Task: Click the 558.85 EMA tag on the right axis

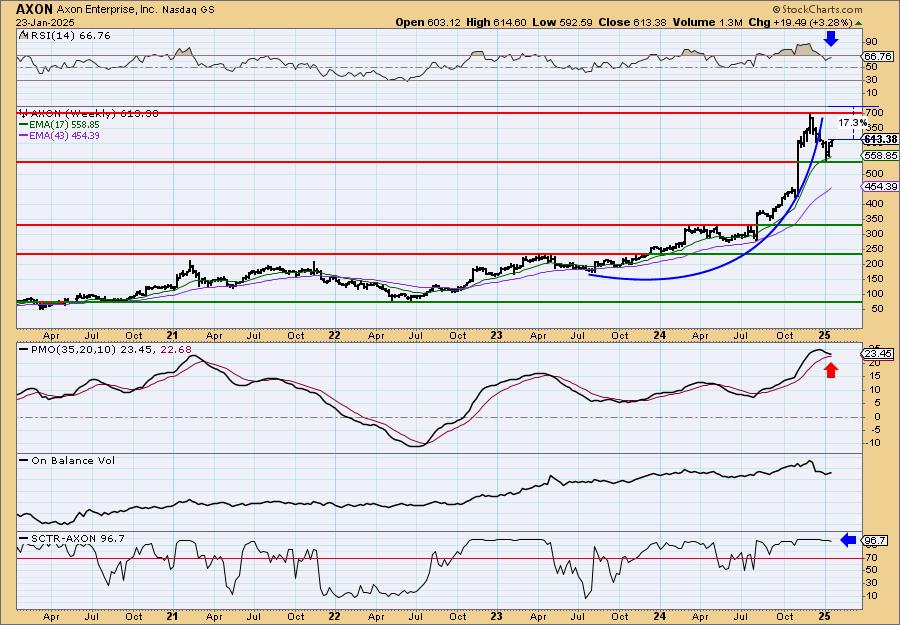Action: click(x=880, y=156)
